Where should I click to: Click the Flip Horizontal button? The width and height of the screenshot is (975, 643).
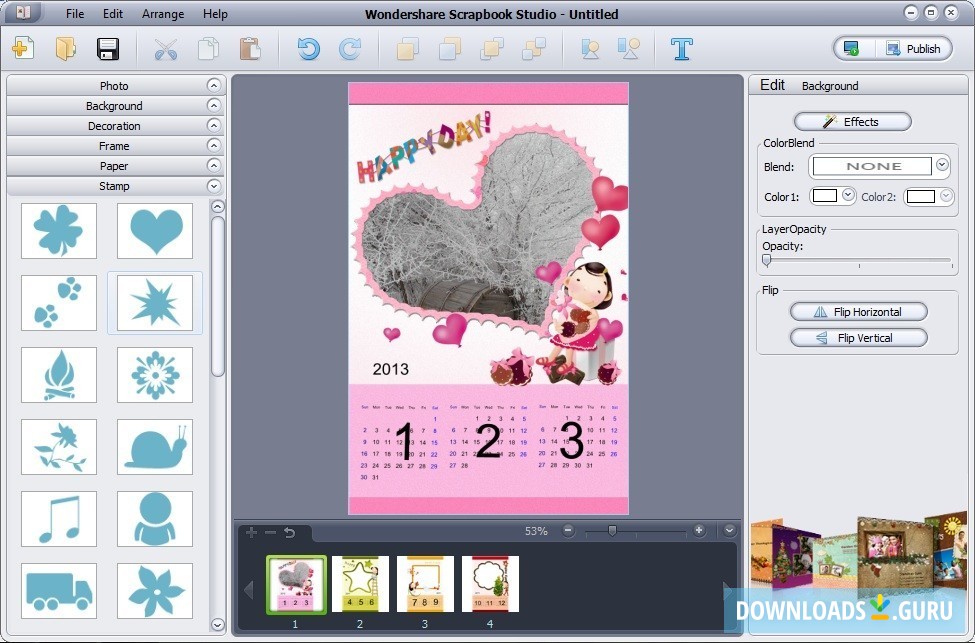tap(858, 311)
